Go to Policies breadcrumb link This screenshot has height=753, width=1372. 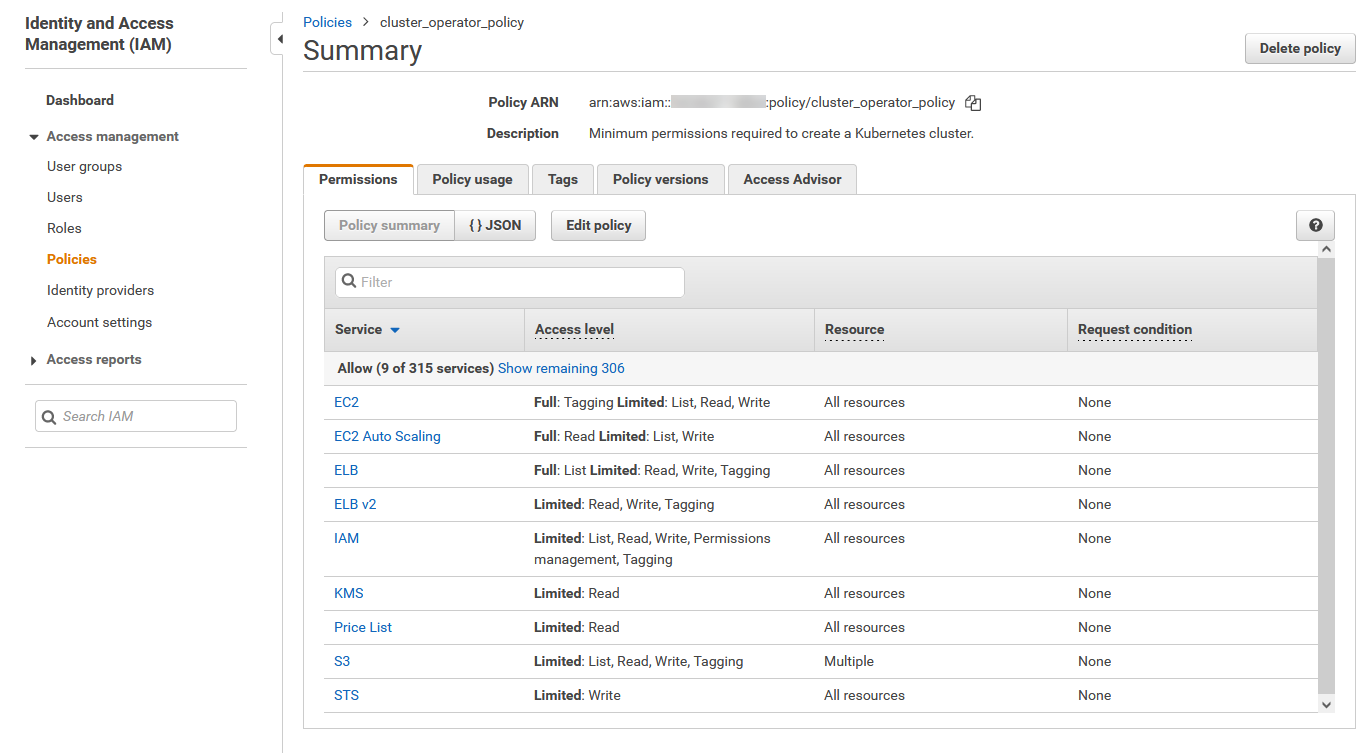[x=327, y=22]
